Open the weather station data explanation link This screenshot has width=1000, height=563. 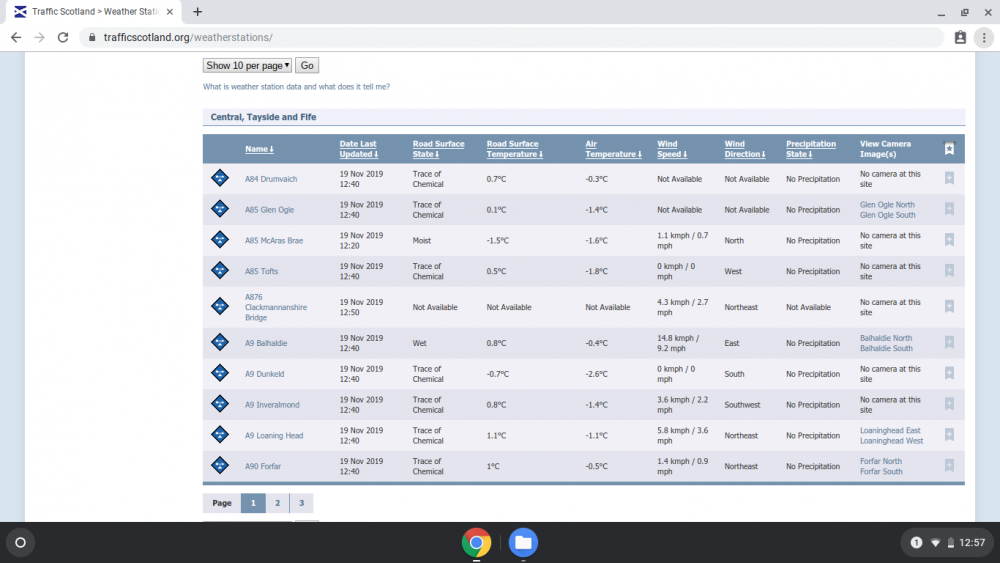(296, 87)
